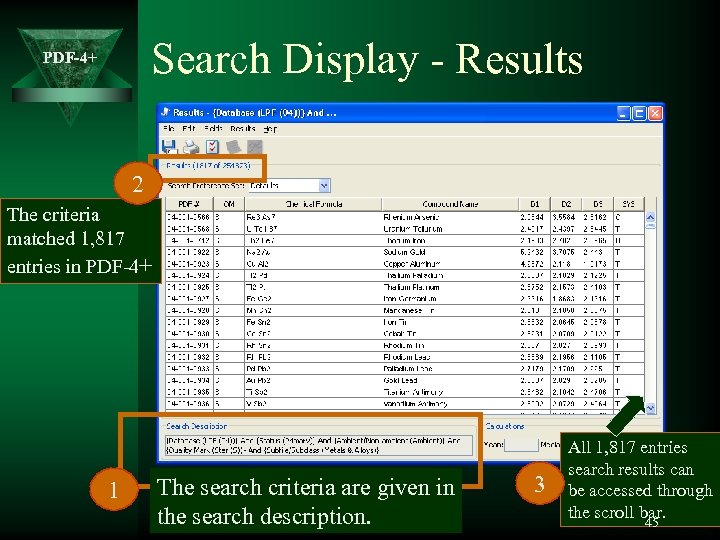Screen dimensions: 720x540
Task: Click the Mean field in Calculations
Action: (x=521, y=444)
